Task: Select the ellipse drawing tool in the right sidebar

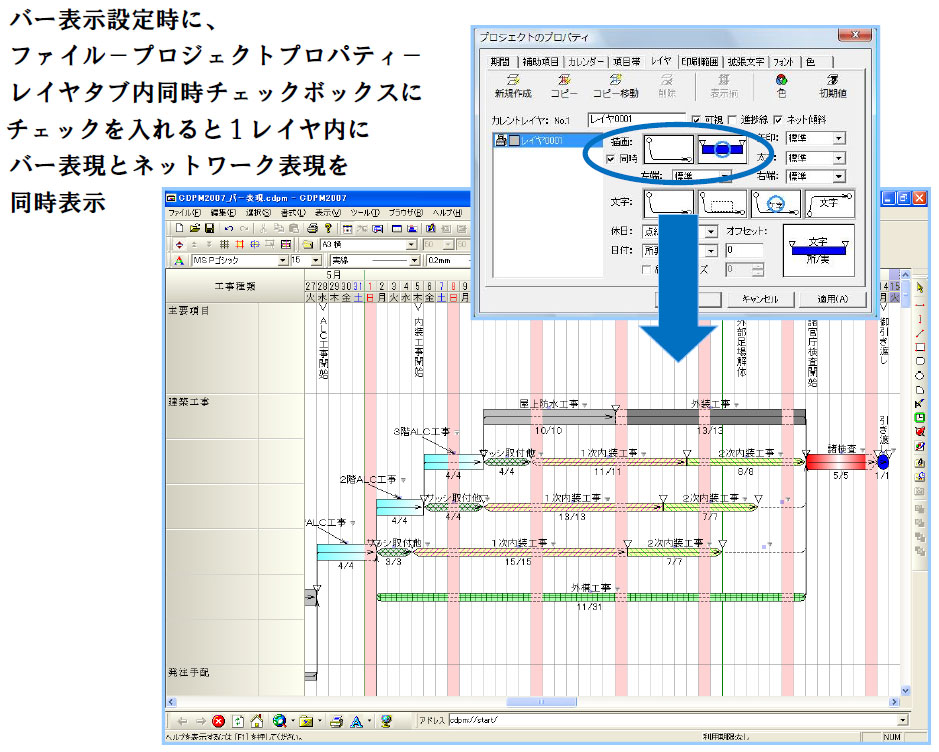Action: (x=920, y=374)
